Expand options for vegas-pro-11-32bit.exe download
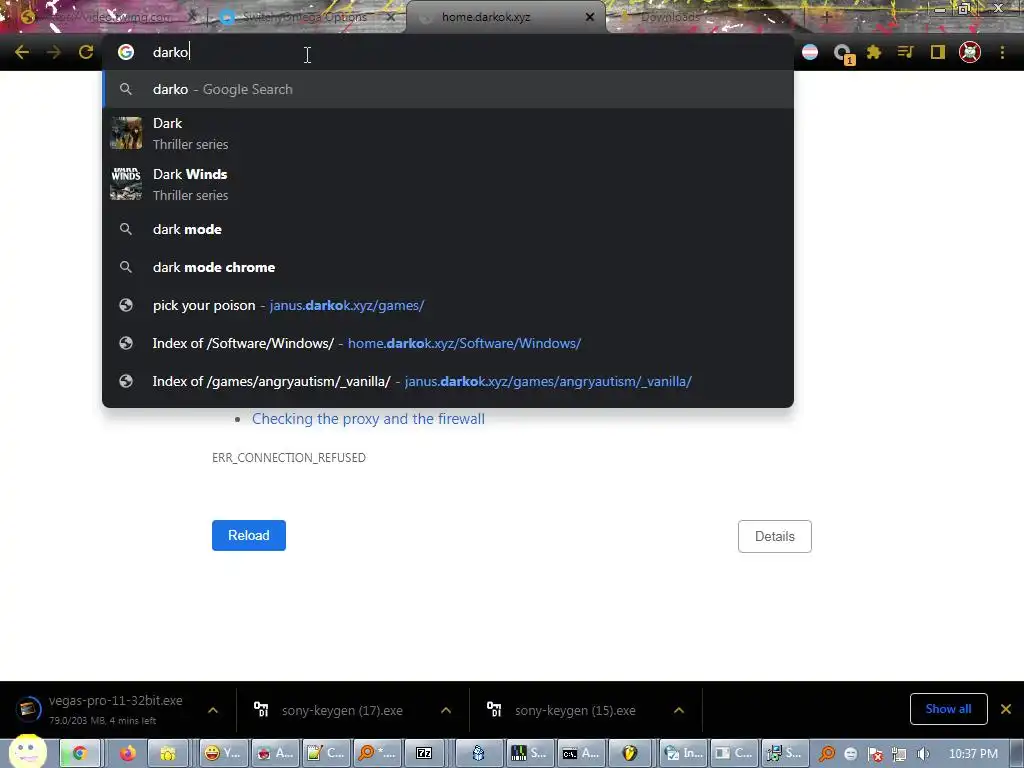The height and width of the screenshot is (768, 1024). (213, 710)
